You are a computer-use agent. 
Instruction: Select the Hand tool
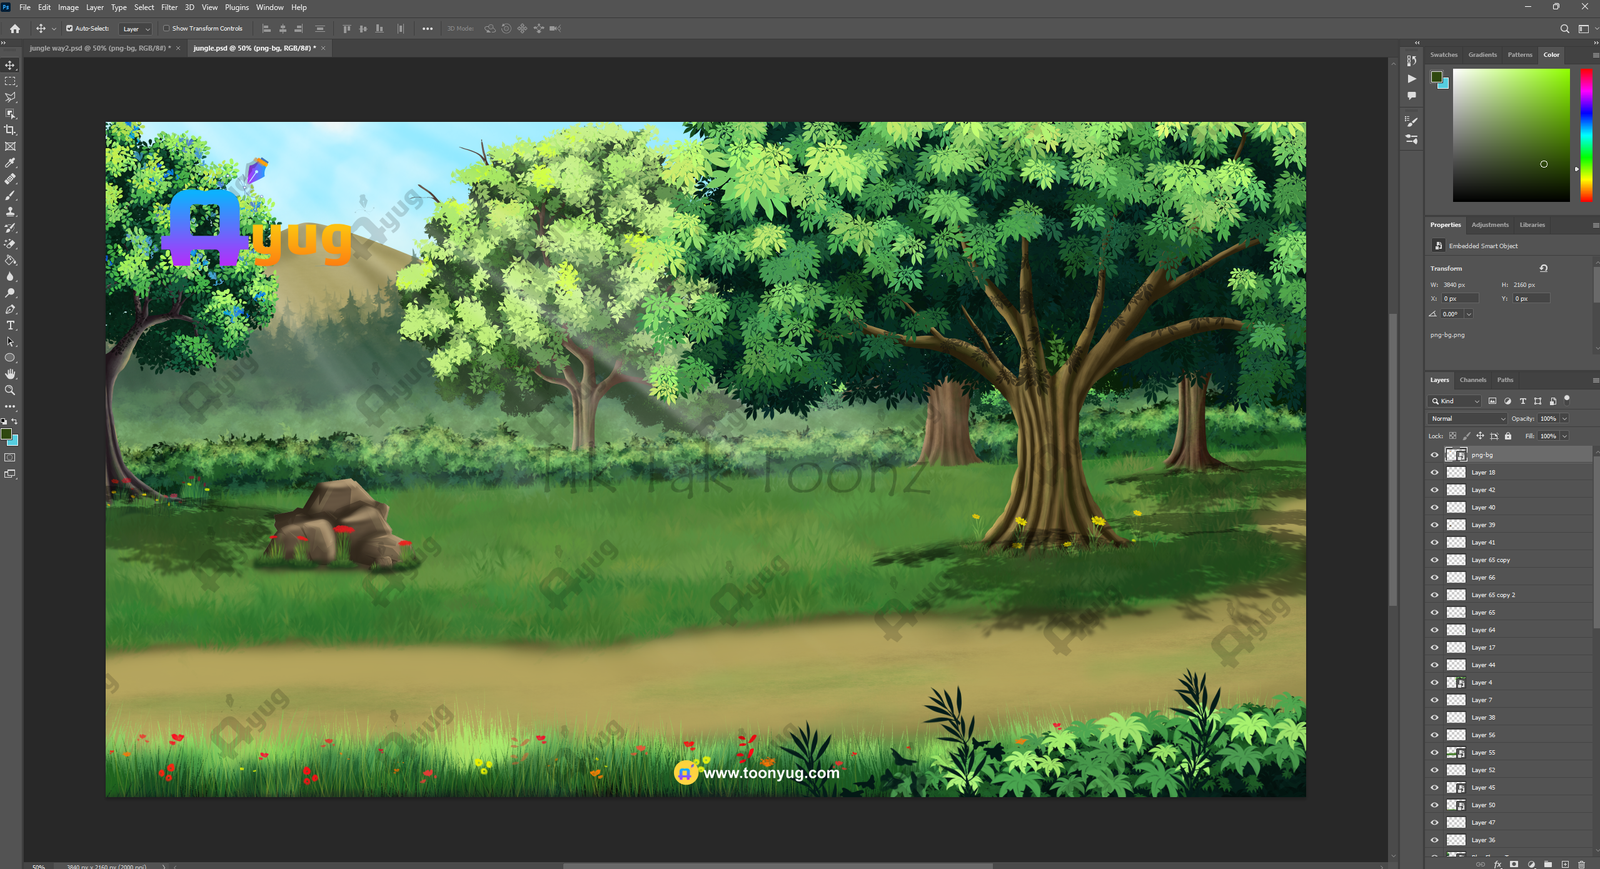click(x=10, y=374)
